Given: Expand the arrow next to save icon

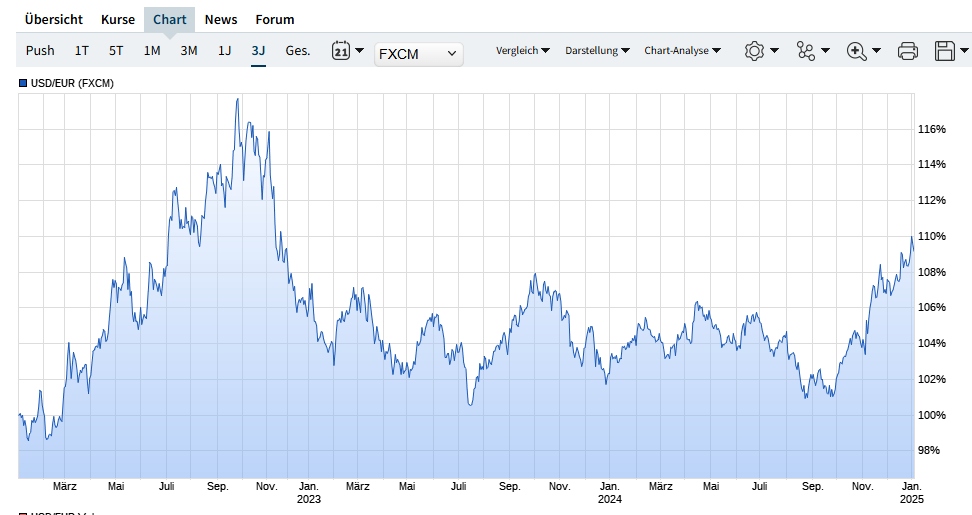Looking at the screenshot, I should pos(964,51).
